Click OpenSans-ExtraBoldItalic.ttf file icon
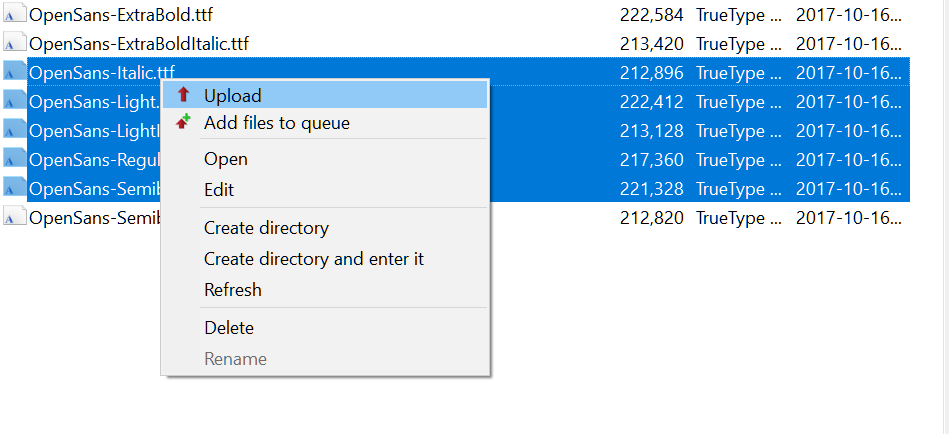 (15, 44)
